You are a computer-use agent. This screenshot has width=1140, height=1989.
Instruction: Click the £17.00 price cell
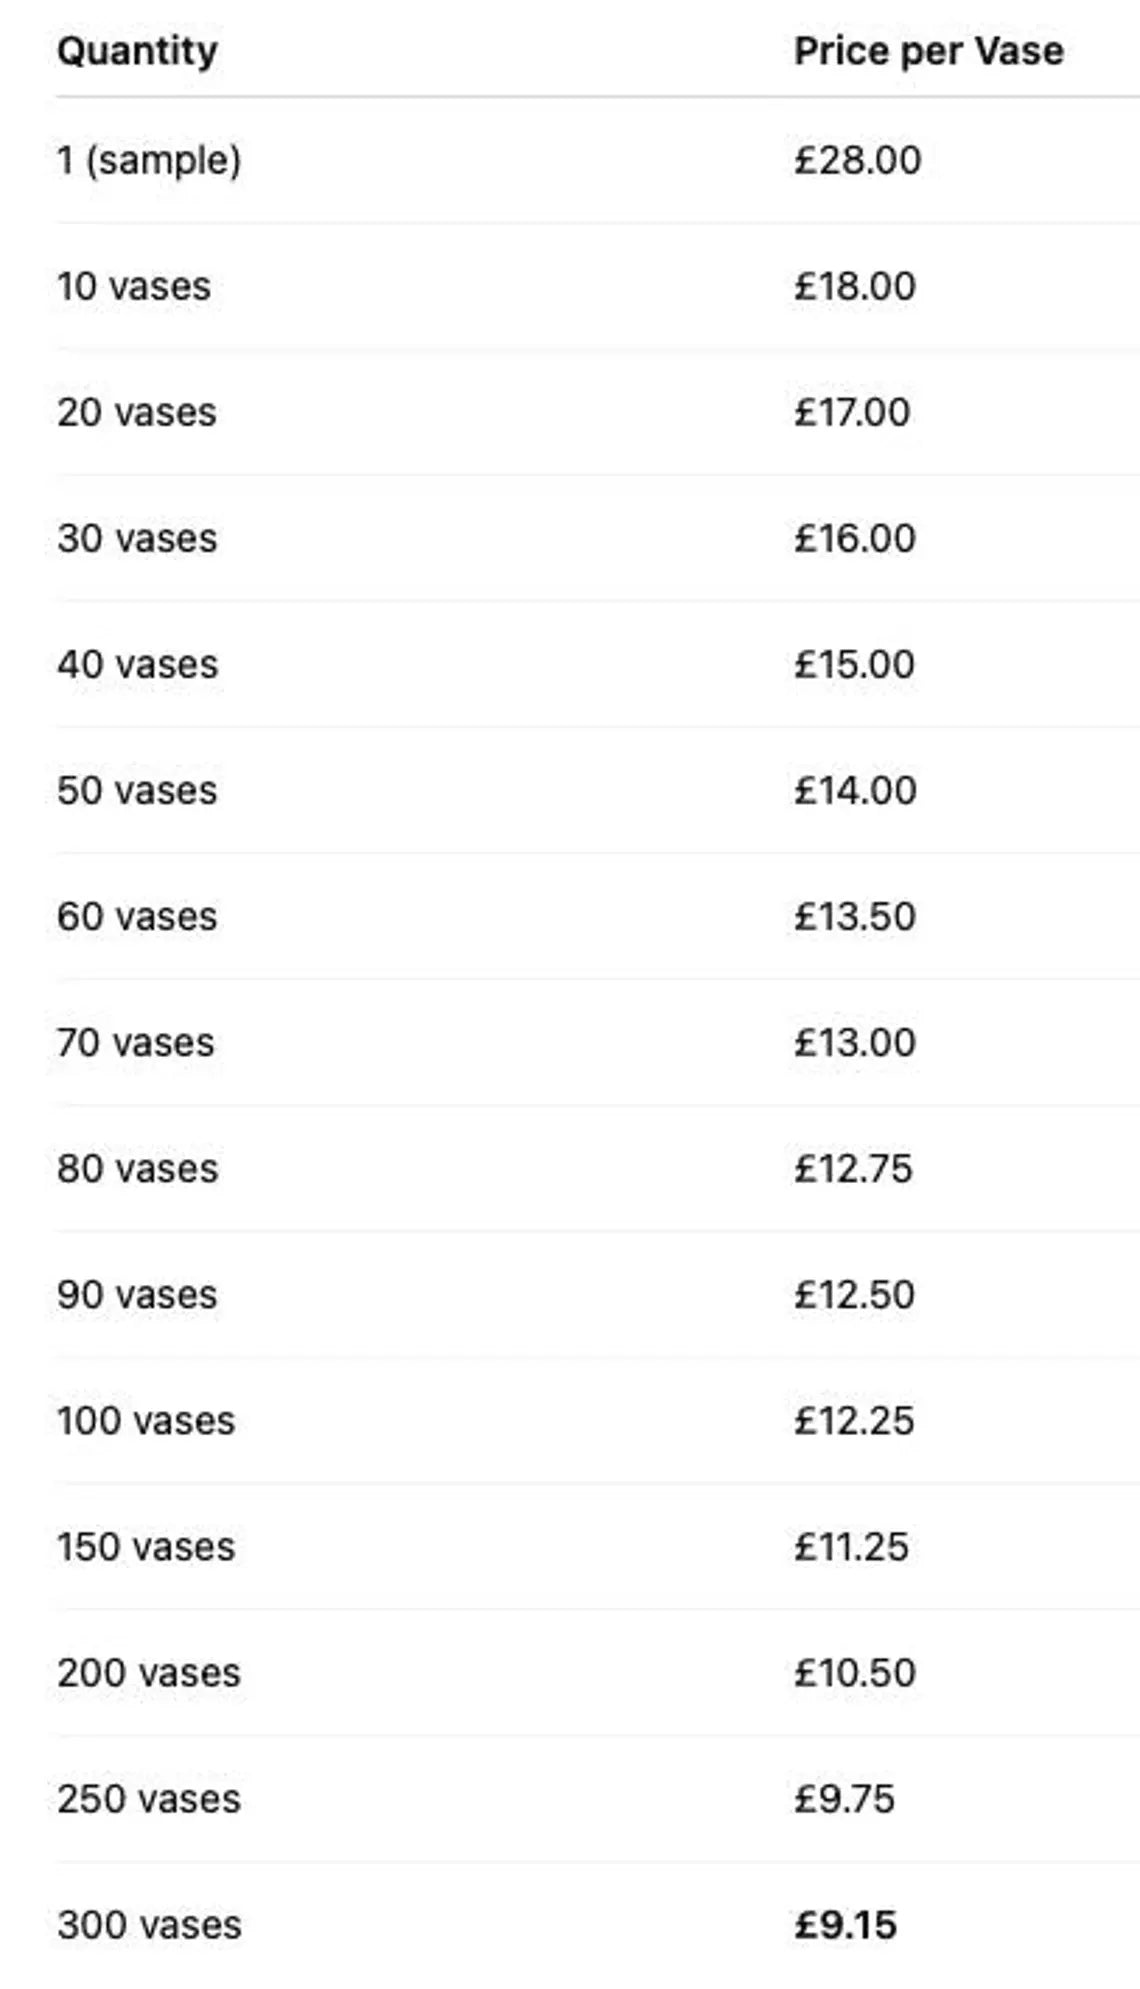pyautogui.click(x=852, y=412)
